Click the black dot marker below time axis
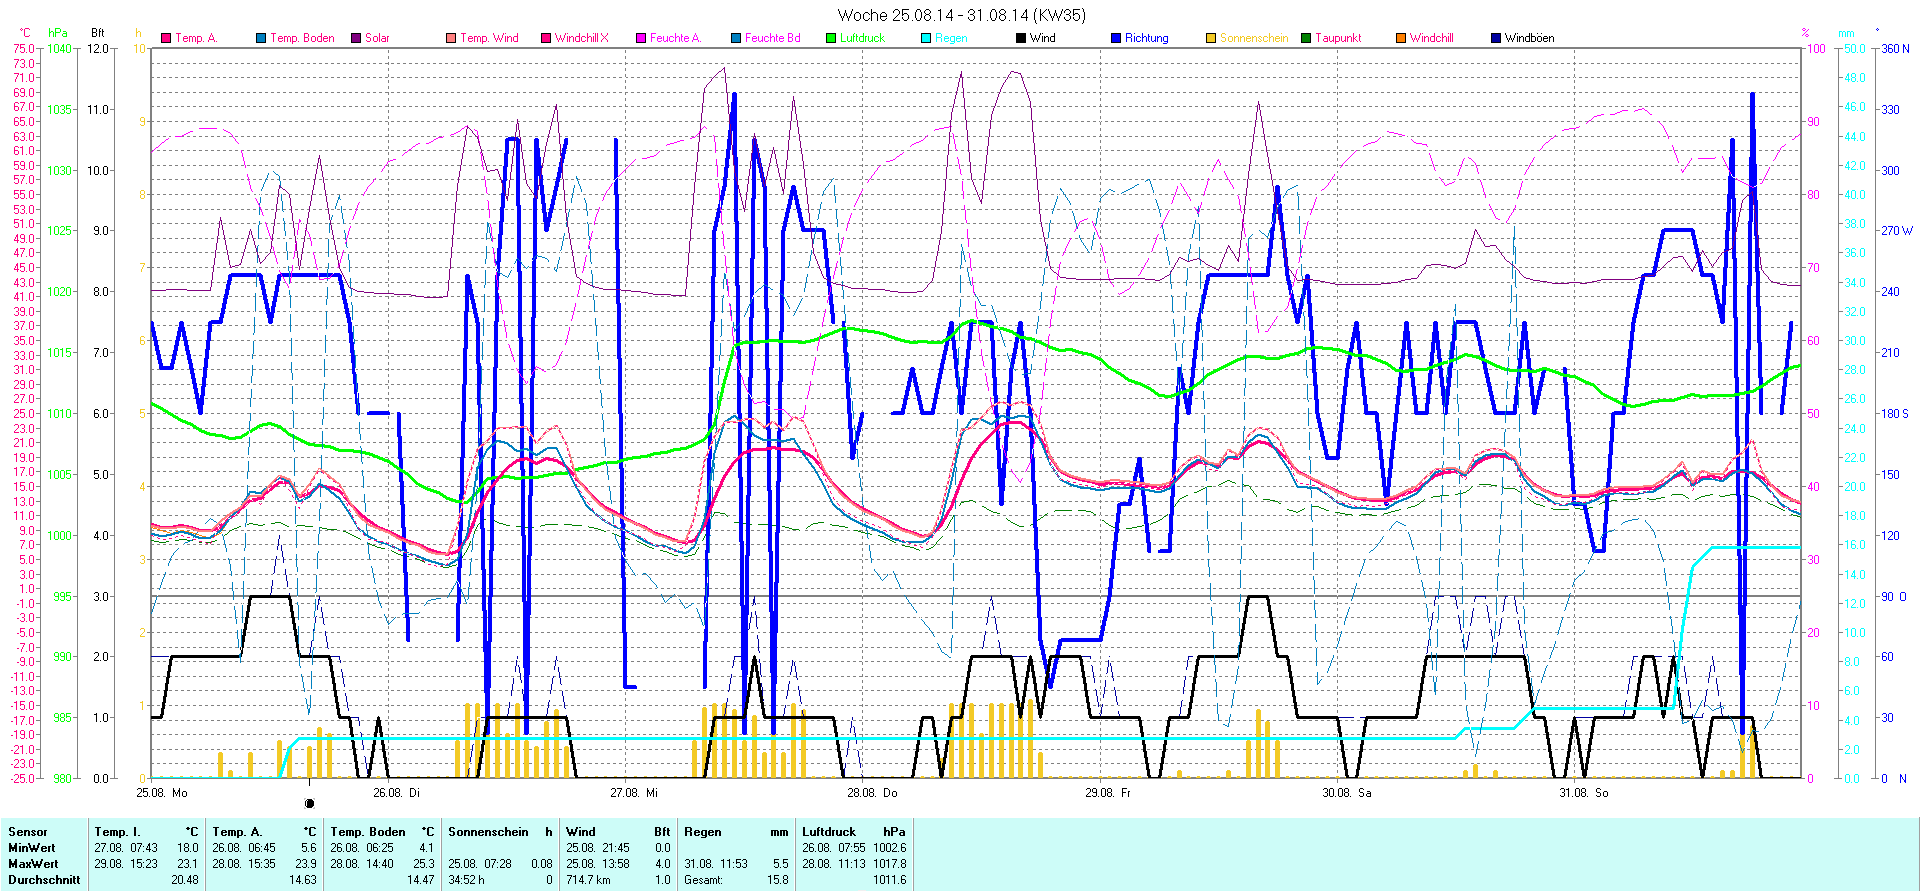This screenshot has width=1920, height=891. click(x=310, y=804)
